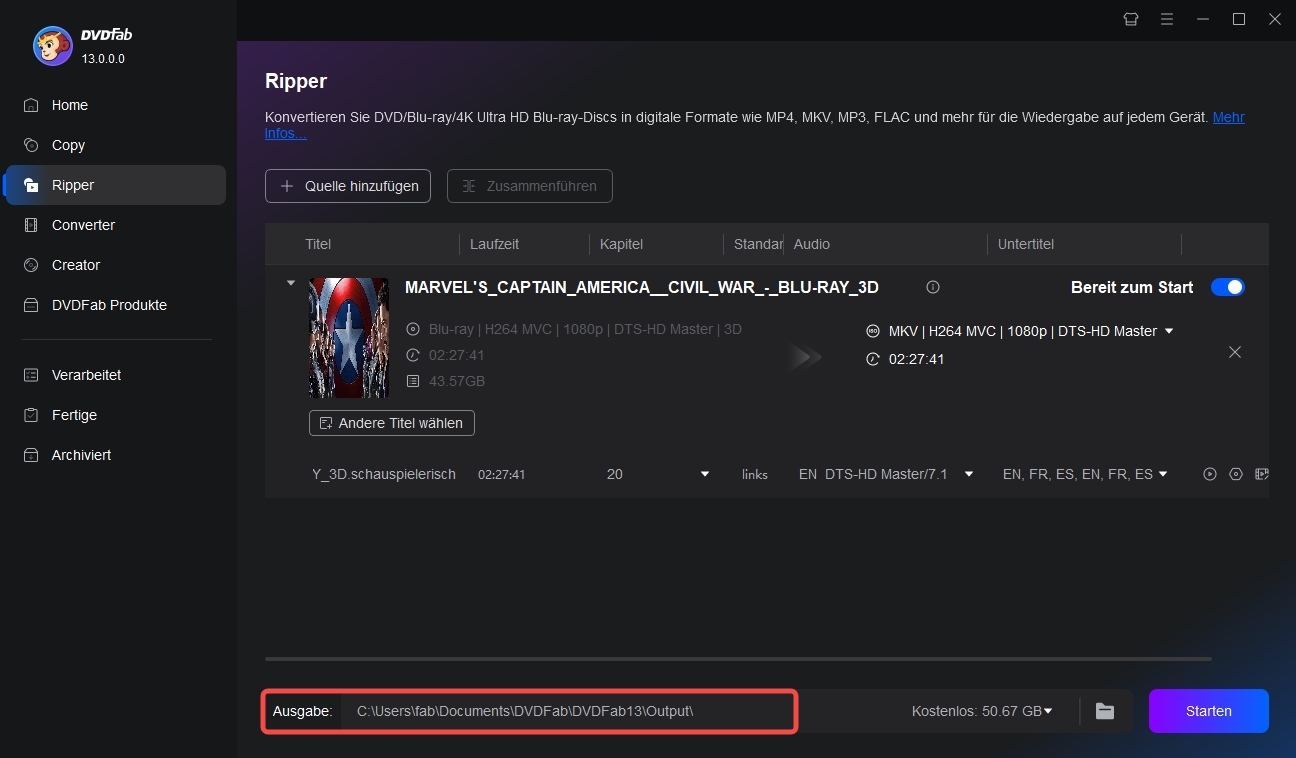Click the Y_3D.schauspielerisch title name
The width and height of the screenshot is (1296, 758).
(x=384, y=474)
